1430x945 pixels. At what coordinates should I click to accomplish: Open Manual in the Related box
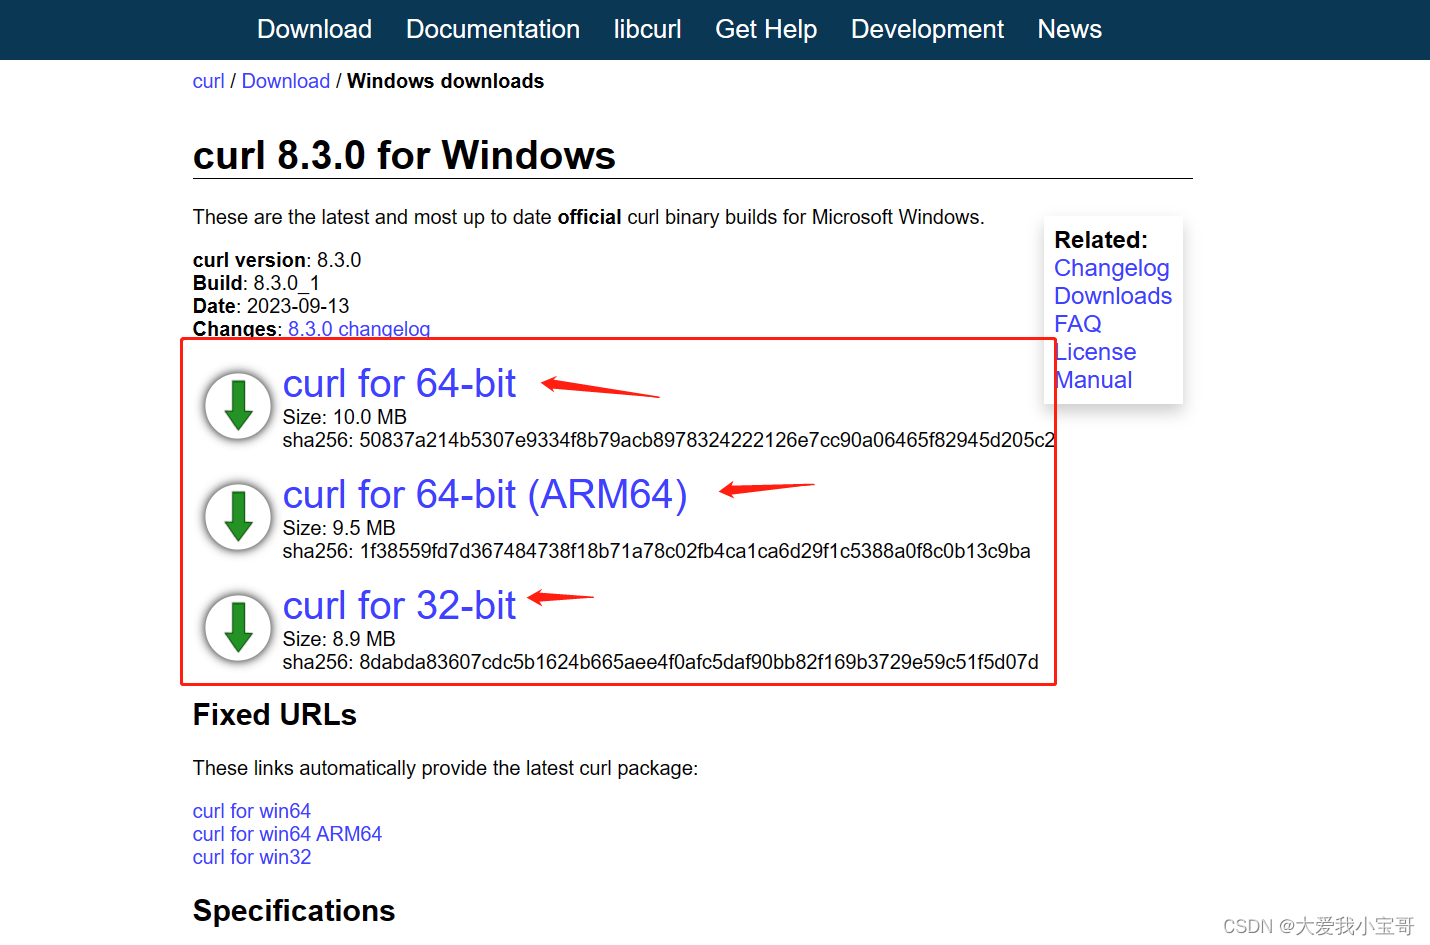coord(1094,380)
